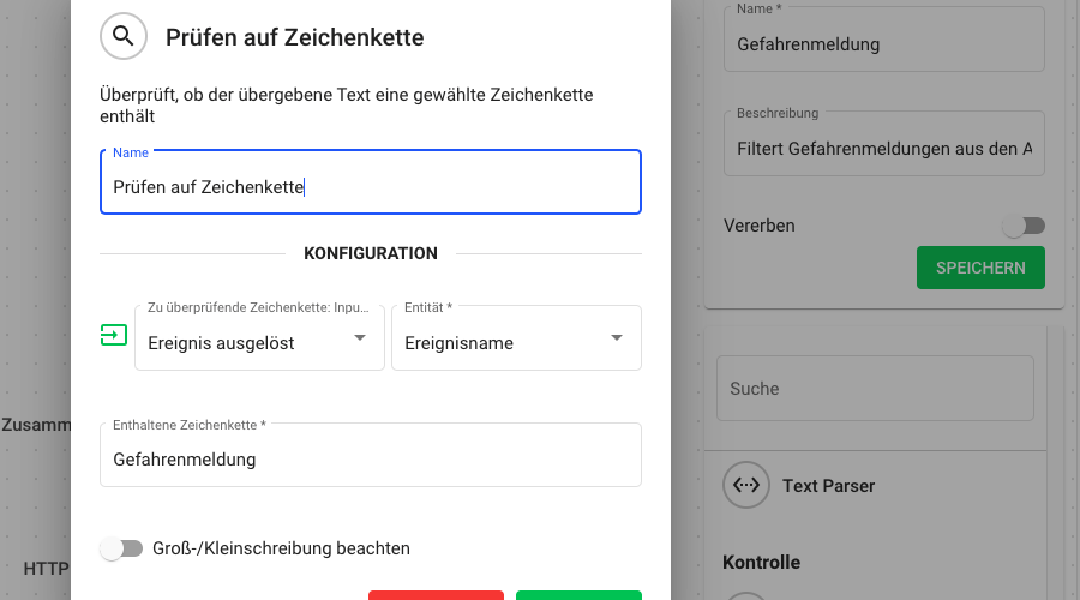Select the Text Parser angle-bracket icon
The width and height of the screenshot is (1080, 600).
pyautogui.click(x=746, y=485)
